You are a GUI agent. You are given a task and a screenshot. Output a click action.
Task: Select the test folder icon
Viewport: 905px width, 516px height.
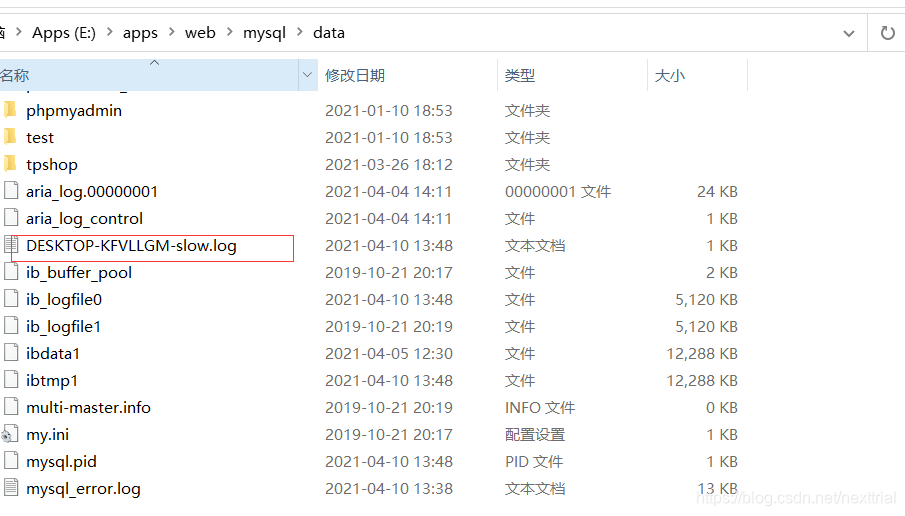coord(10,137)
